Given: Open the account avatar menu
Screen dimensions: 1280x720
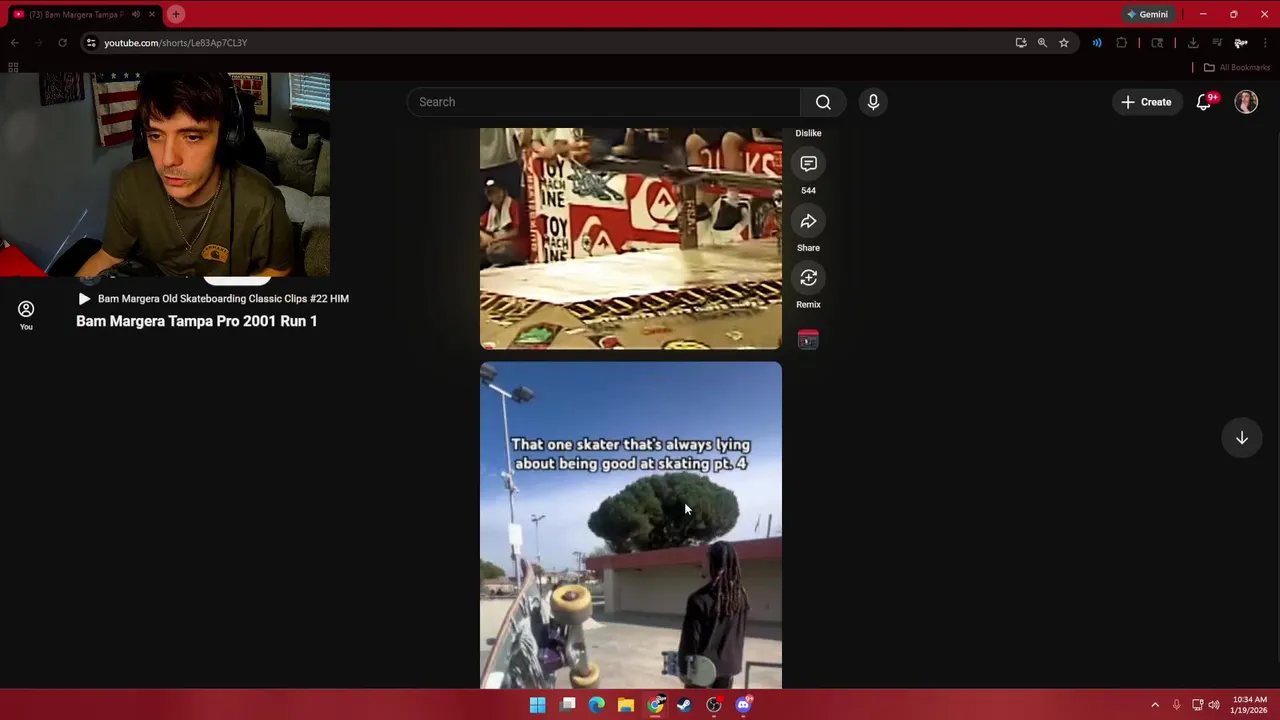Looking at the screenshot, I should (x=1246, y=102).
